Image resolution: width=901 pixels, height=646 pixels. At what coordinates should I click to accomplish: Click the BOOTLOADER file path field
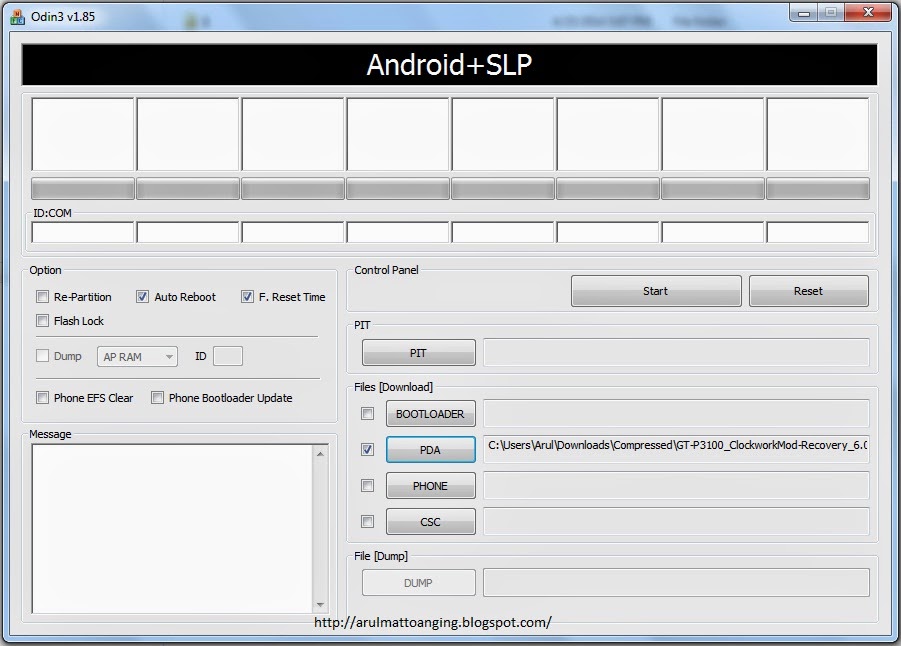point(676,414)
